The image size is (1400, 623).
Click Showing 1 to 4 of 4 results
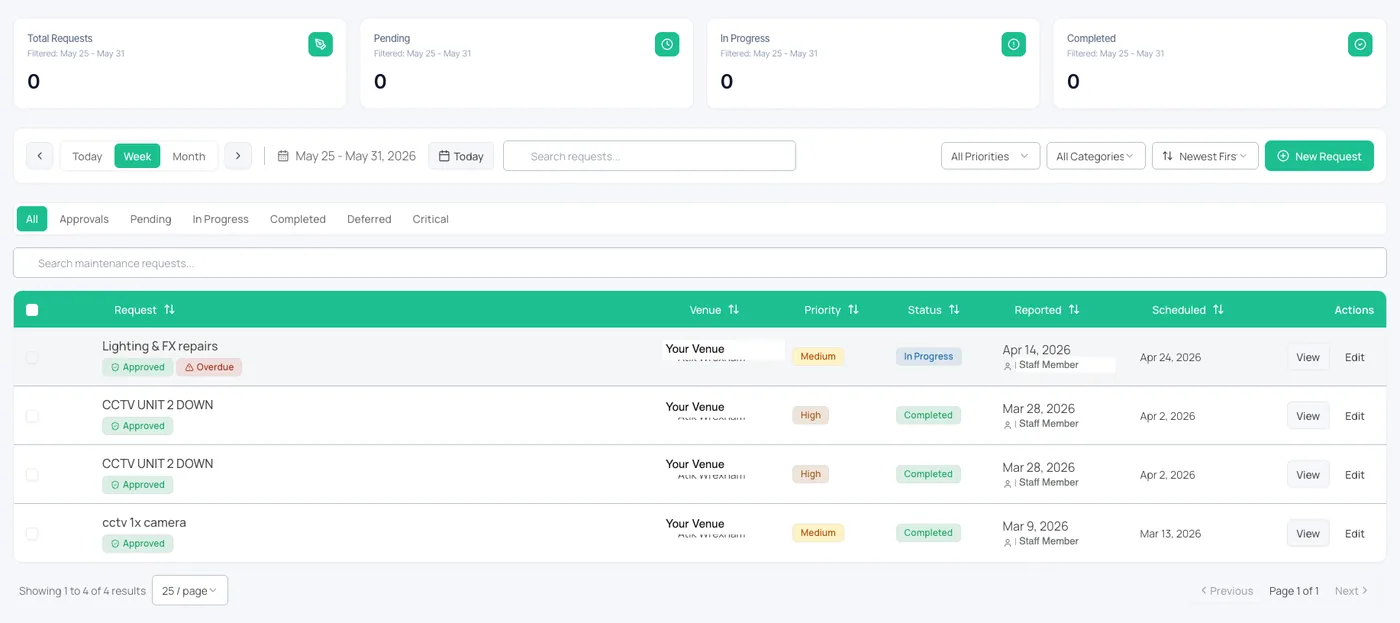click(x=83, y=591)
